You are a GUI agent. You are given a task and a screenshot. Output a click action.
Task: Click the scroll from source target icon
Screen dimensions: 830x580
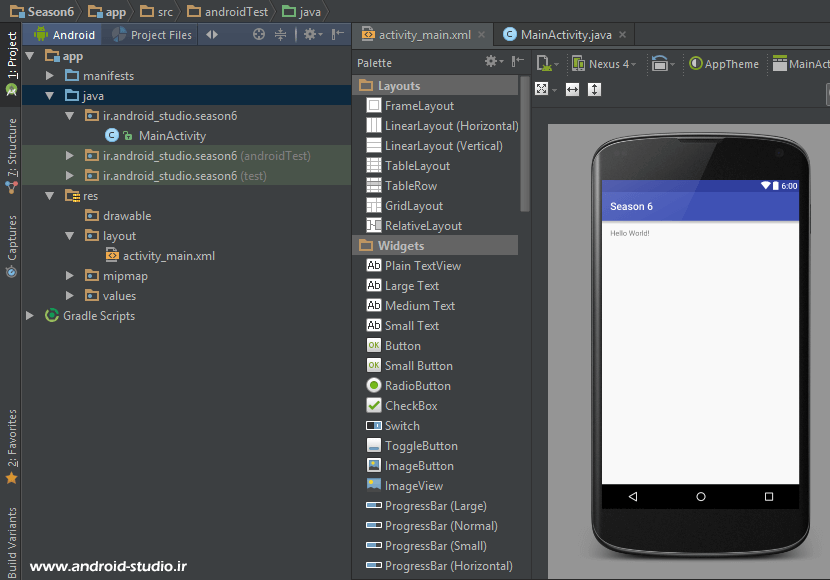(258, 34)
